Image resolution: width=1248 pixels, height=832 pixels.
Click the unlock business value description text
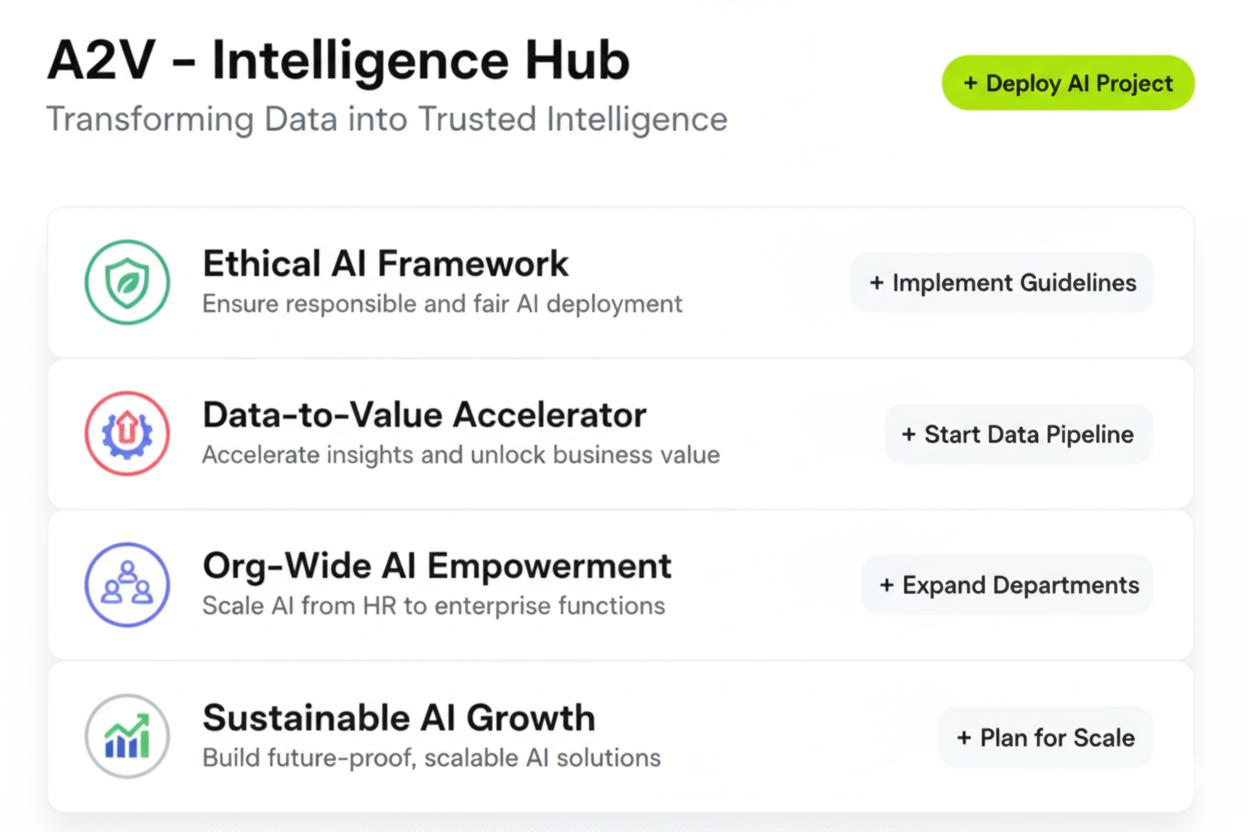tap(460, 455)
